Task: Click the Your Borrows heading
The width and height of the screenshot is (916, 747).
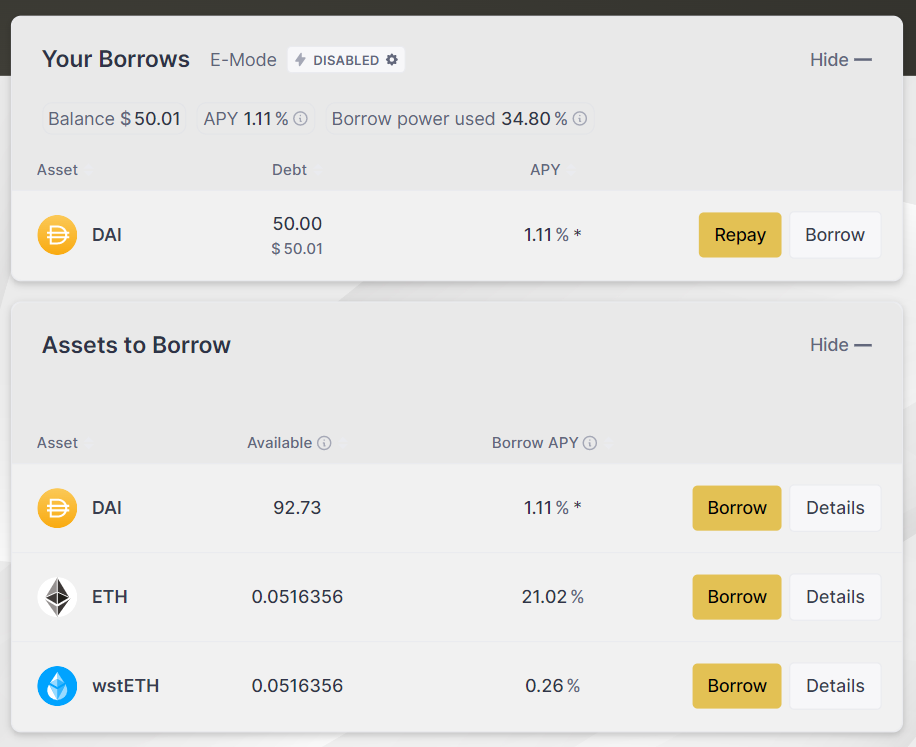Action: point(116,59)
